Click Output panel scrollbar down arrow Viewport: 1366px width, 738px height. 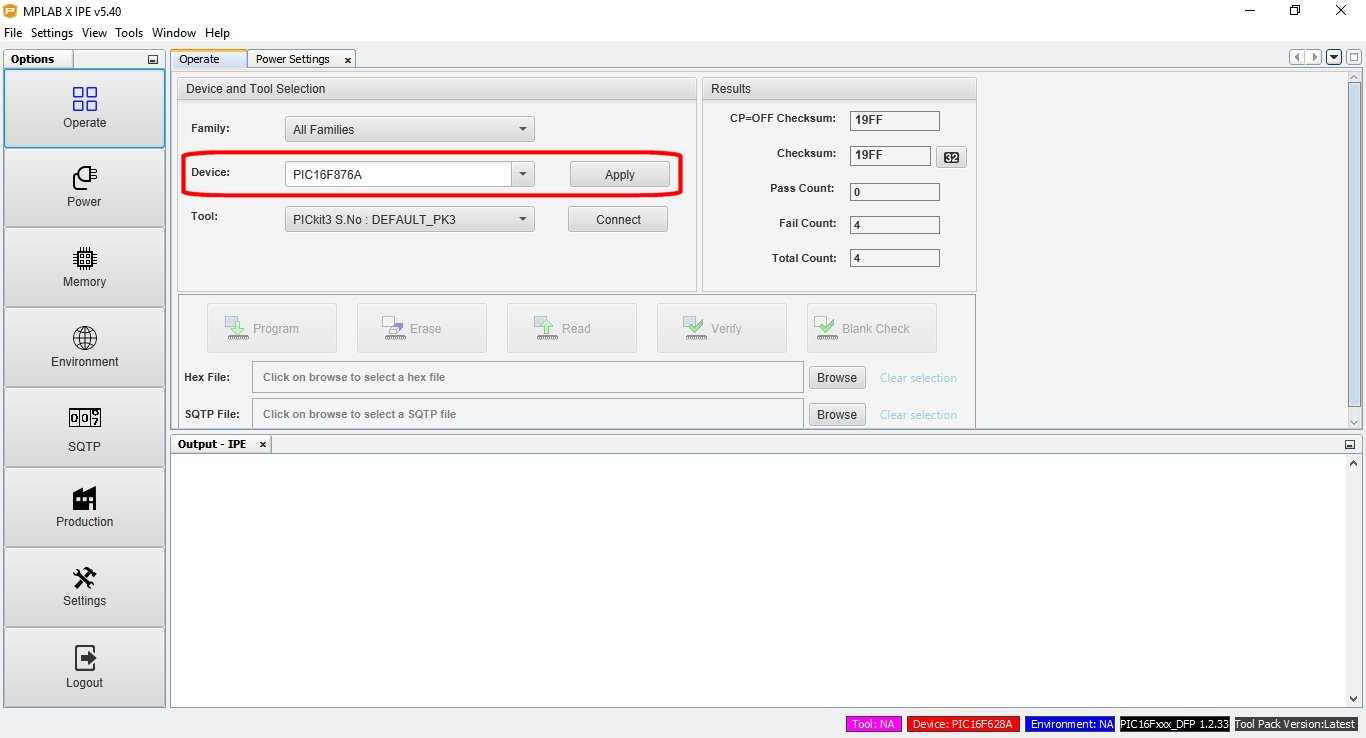1354,699
